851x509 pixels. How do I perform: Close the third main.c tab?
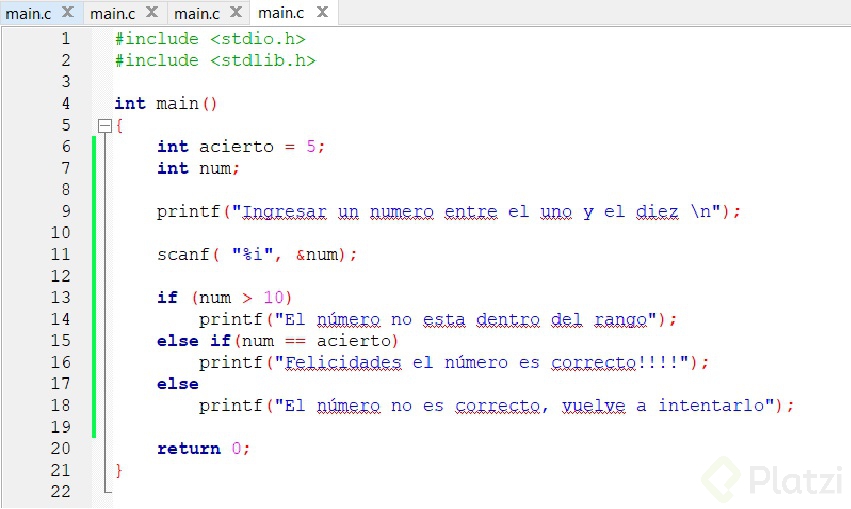(236, 12)
